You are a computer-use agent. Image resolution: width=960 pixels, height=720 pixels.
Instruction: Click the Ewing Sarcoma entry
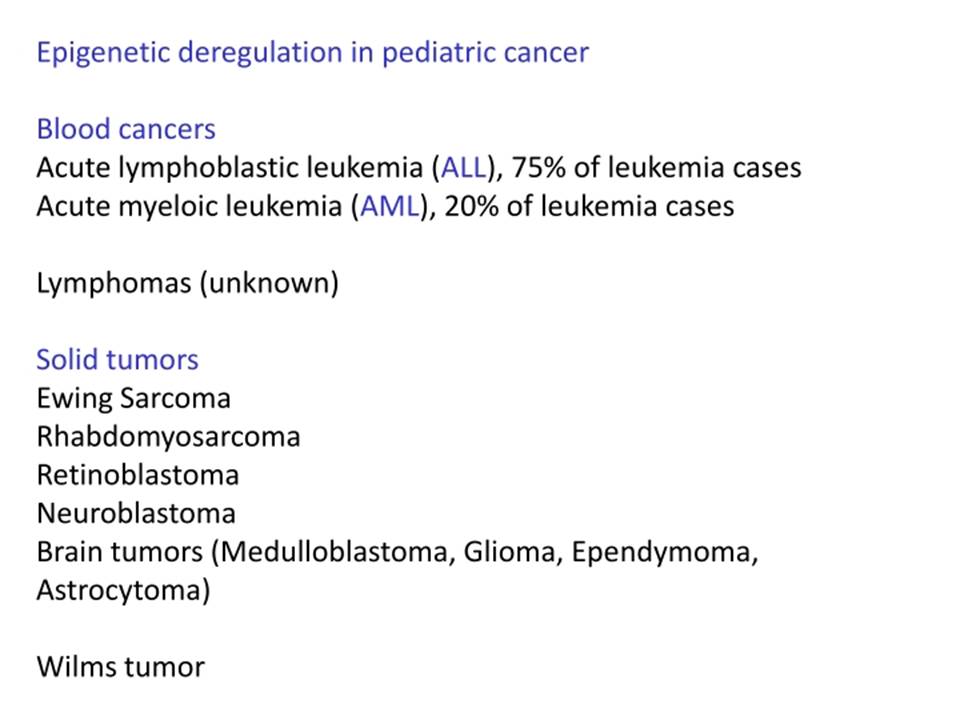click(x=133, y=399)
